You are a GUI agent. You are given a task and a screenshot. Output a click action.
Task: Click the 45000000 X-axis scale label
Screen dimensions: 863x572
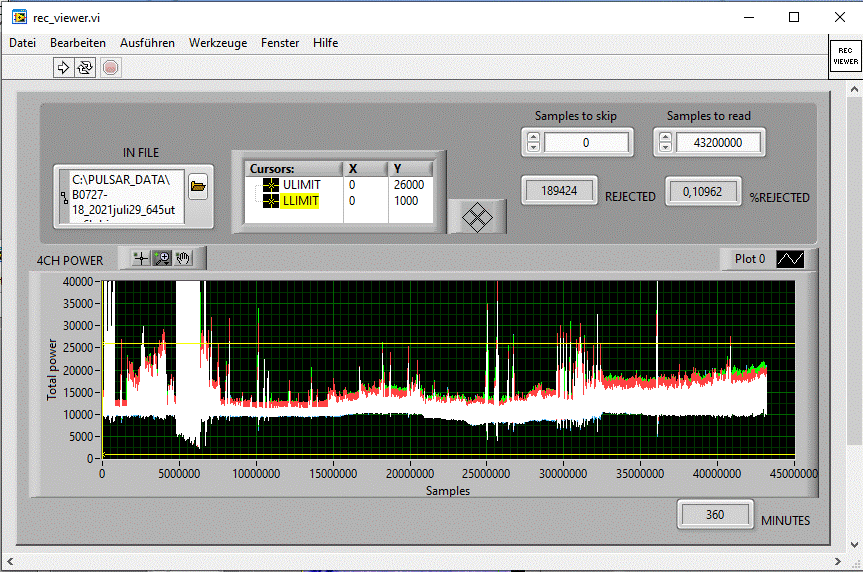tap(793, 473)
